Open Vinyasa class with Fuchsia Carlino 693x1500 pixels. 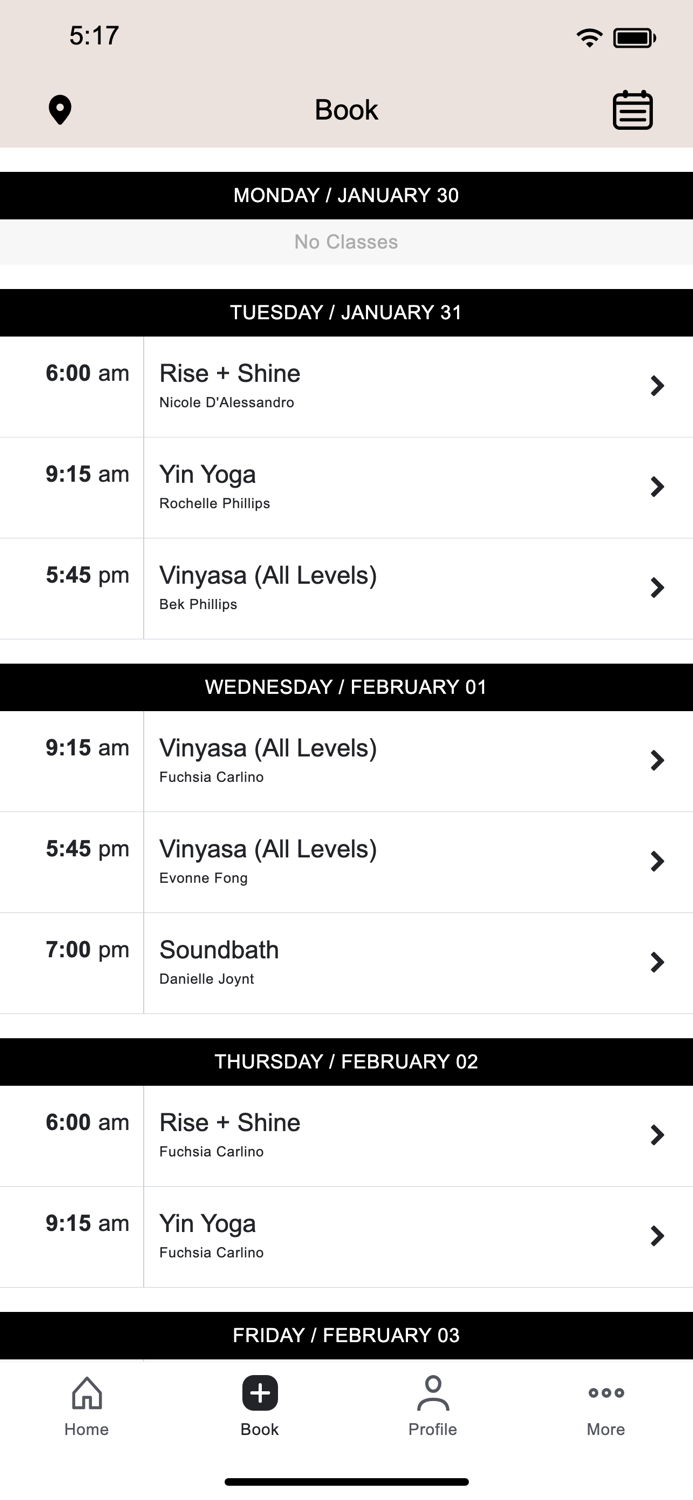click(x=268, y=760)
